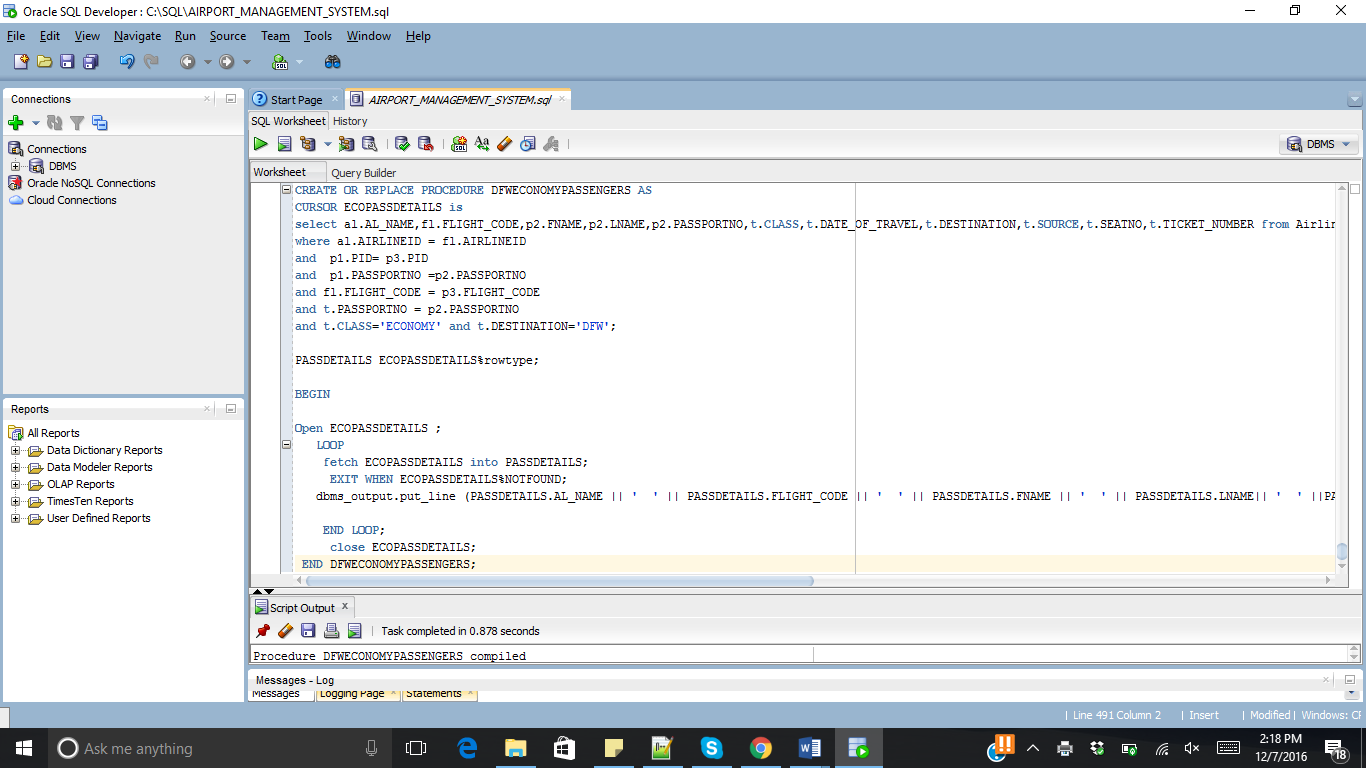This screenshot has width=1366, height=768.
Task: Select the Script Output tab
Action: (x=302, y=608)
